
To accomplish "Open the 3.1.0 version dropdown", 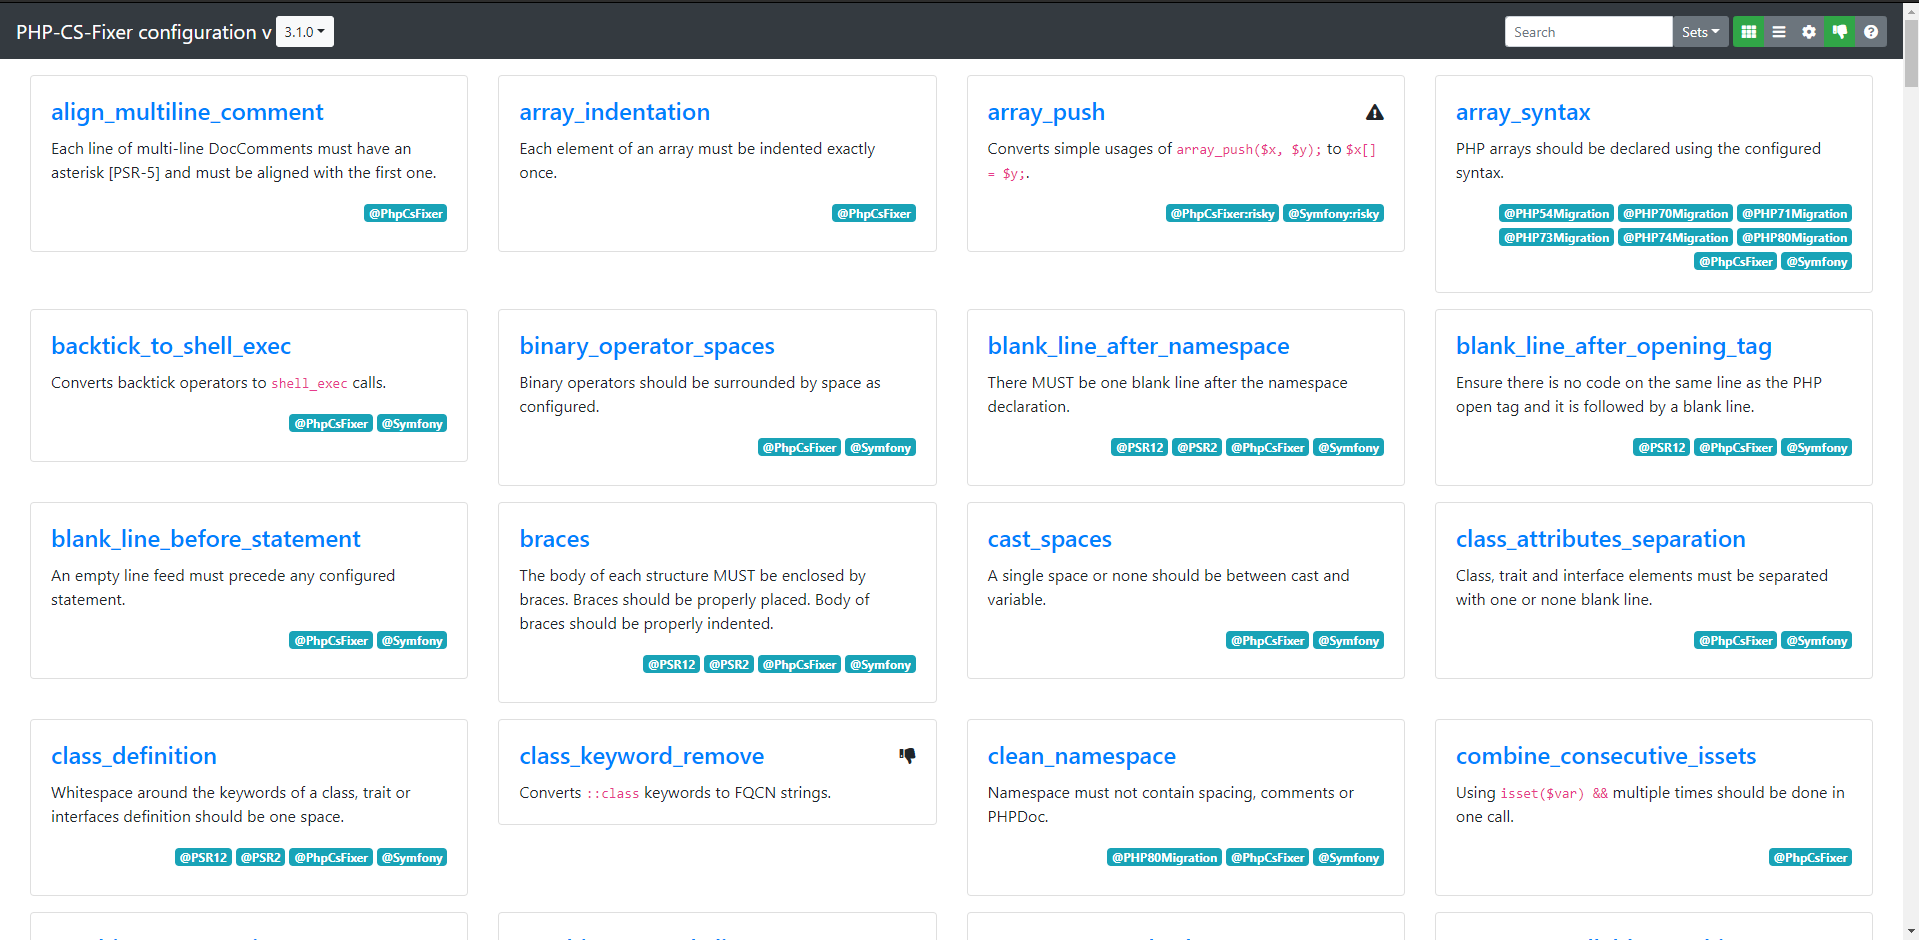I will point(305,32).
